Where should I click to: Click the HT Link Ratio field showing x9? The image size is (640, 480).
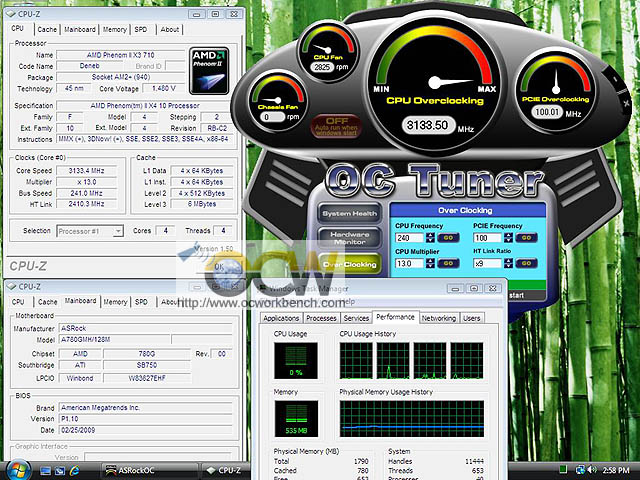pyautogui.click(x=488, y=263)
